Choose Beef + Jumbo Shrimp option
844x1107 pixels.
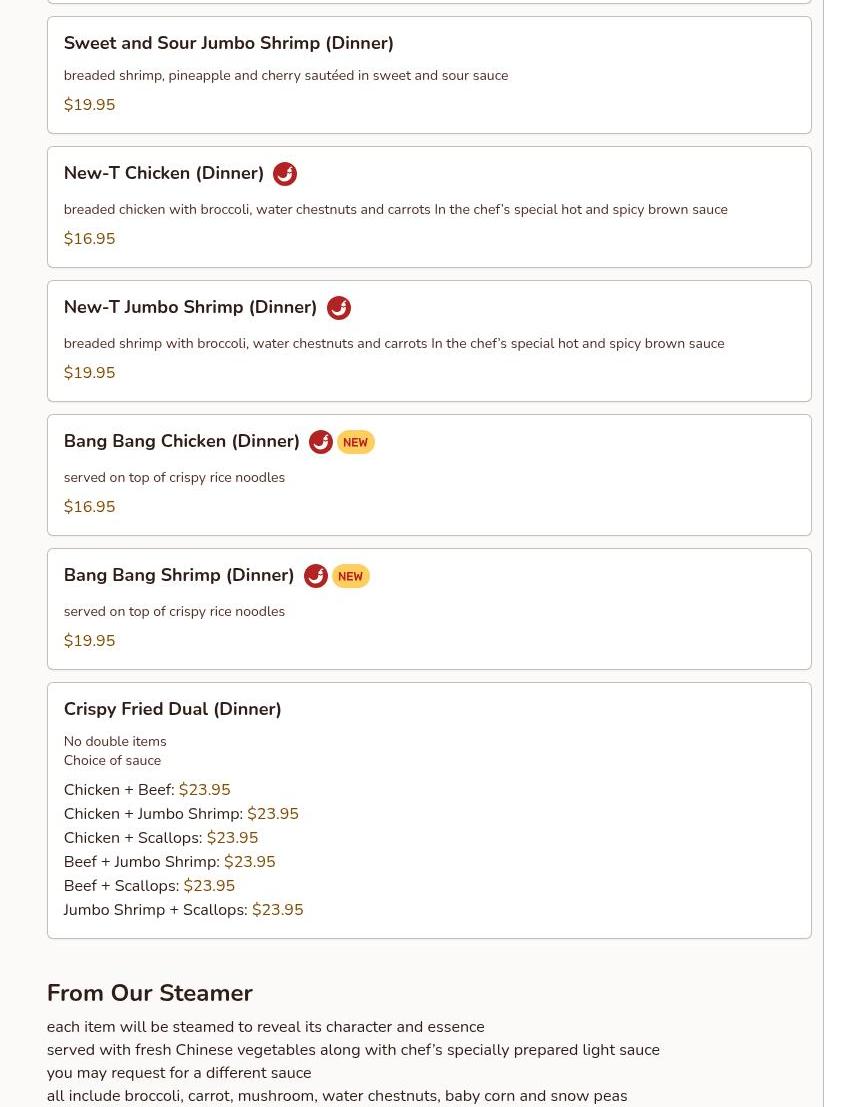tap(170, 861)
